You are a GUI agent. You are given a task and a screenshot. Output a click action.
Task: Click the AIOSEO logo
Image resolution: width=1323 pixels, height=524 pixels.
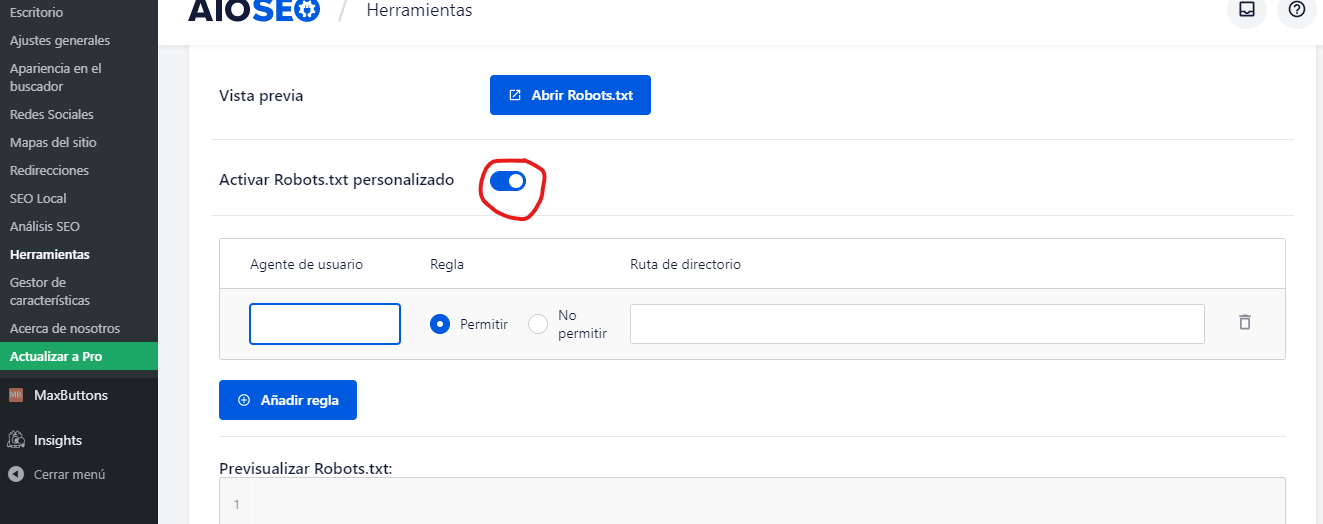point(254,11)
